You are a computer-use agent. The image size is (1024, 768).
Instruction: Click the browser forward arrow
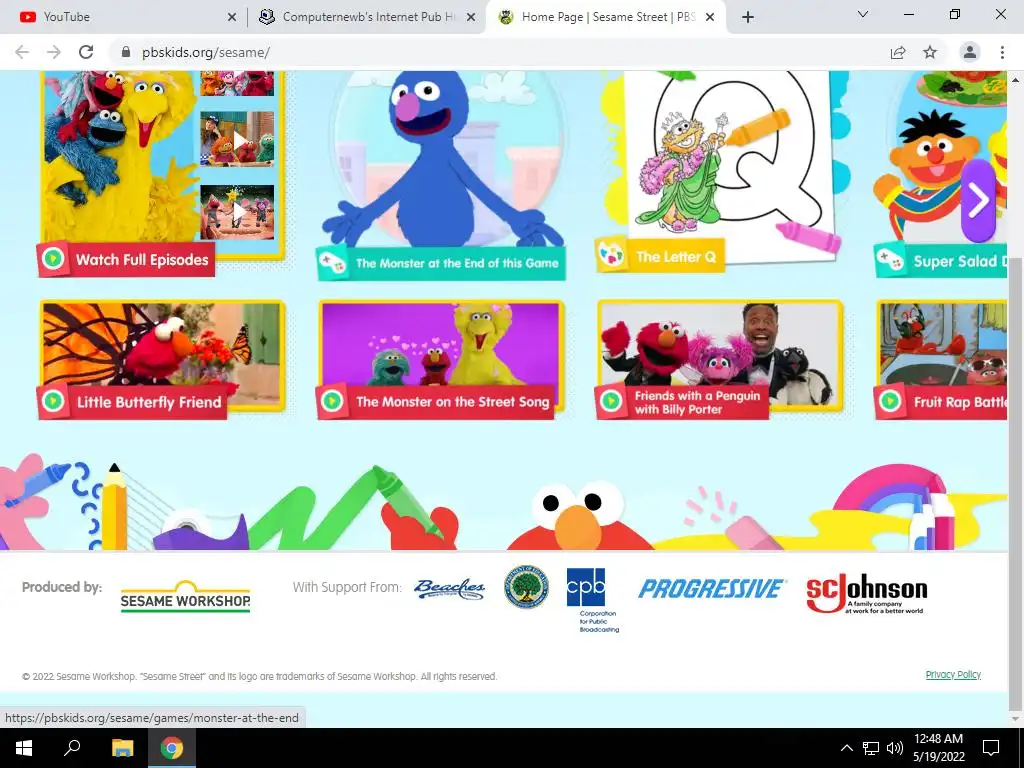coord(54,52)
